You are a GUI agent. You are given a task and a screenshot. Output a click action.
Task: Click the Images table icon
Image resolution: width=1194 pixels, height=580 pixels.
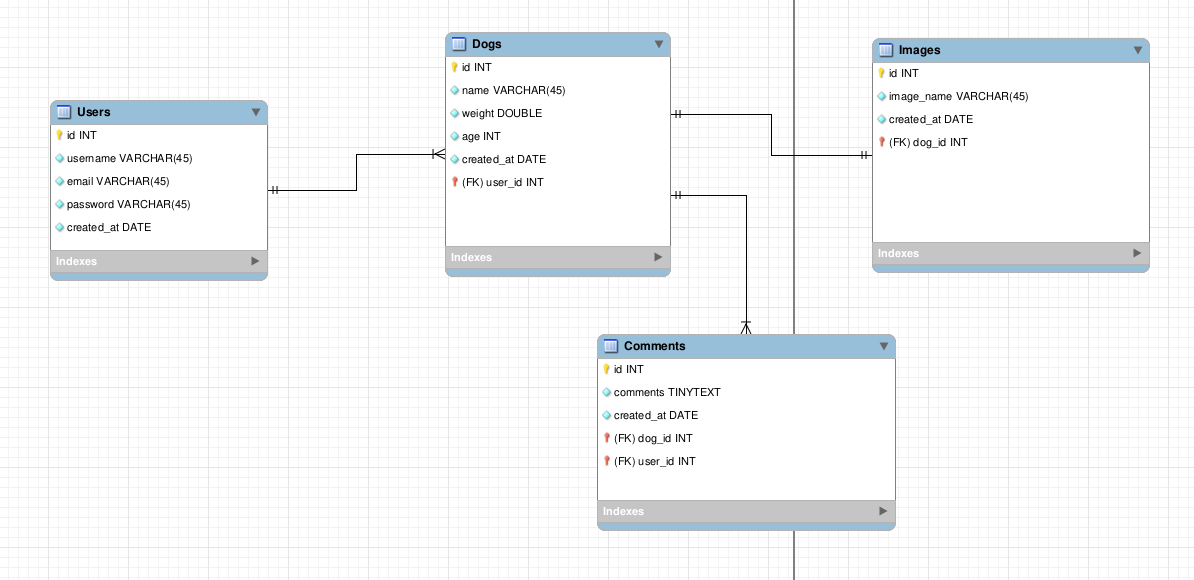[886, 50]
